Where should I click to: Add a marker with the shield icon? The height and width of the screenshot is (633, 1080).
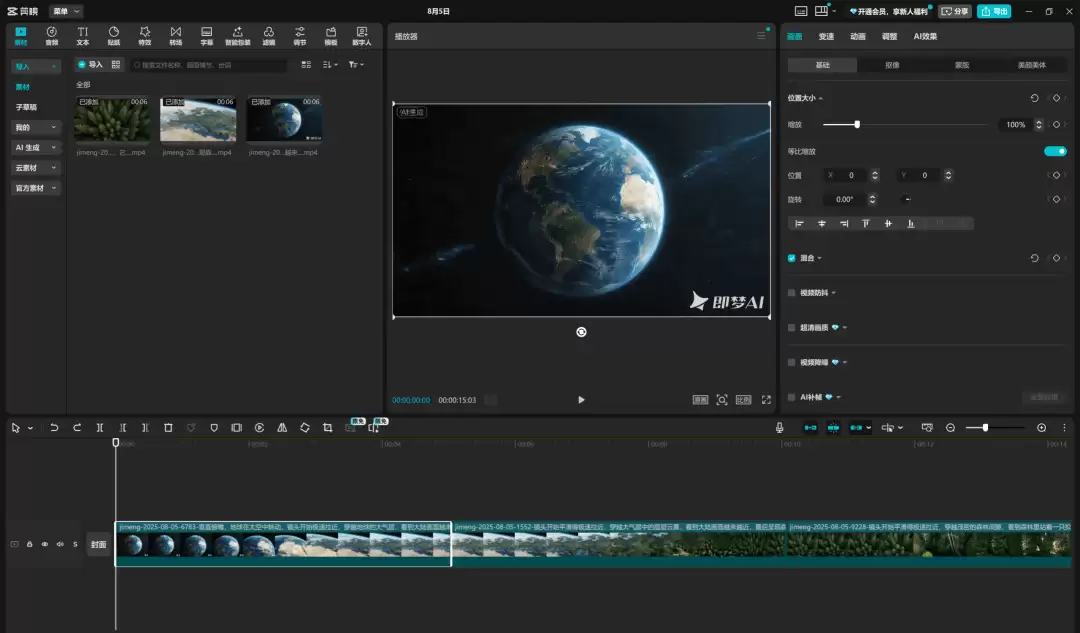tap(214, 428)
